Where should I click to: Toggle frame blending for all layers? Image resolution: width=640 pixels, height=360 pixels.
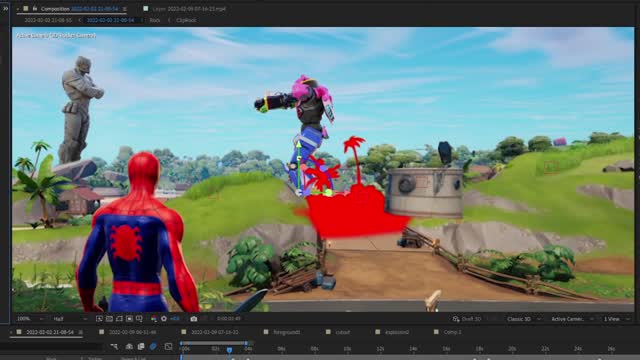[141, 347]
